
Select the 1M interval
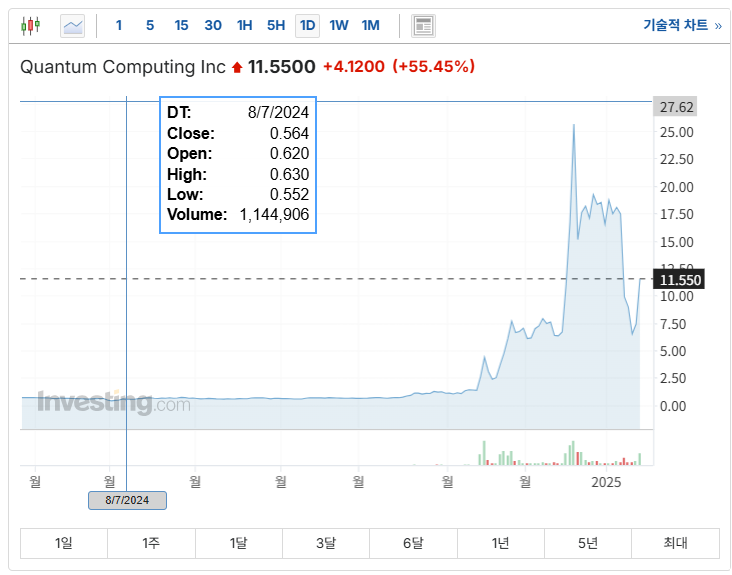(371, 25)
